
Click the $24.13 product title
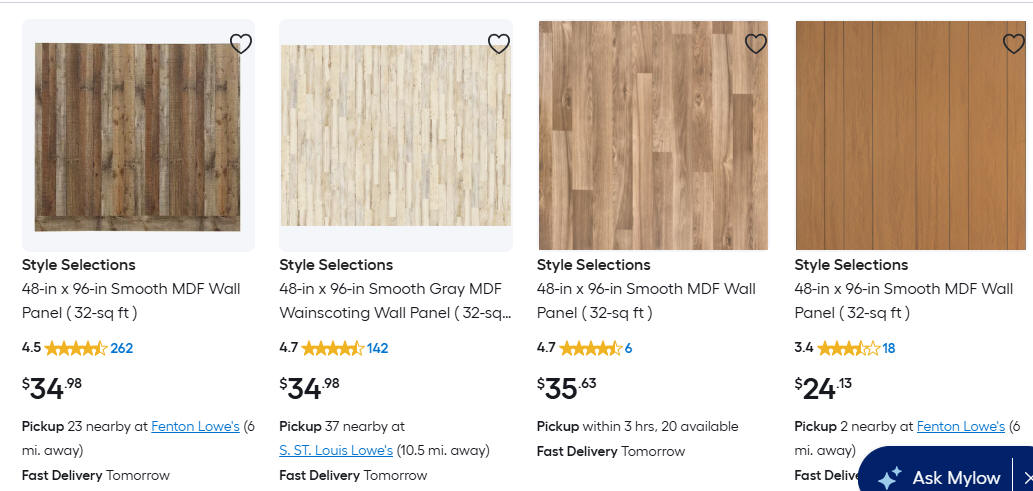click(903, 301)
